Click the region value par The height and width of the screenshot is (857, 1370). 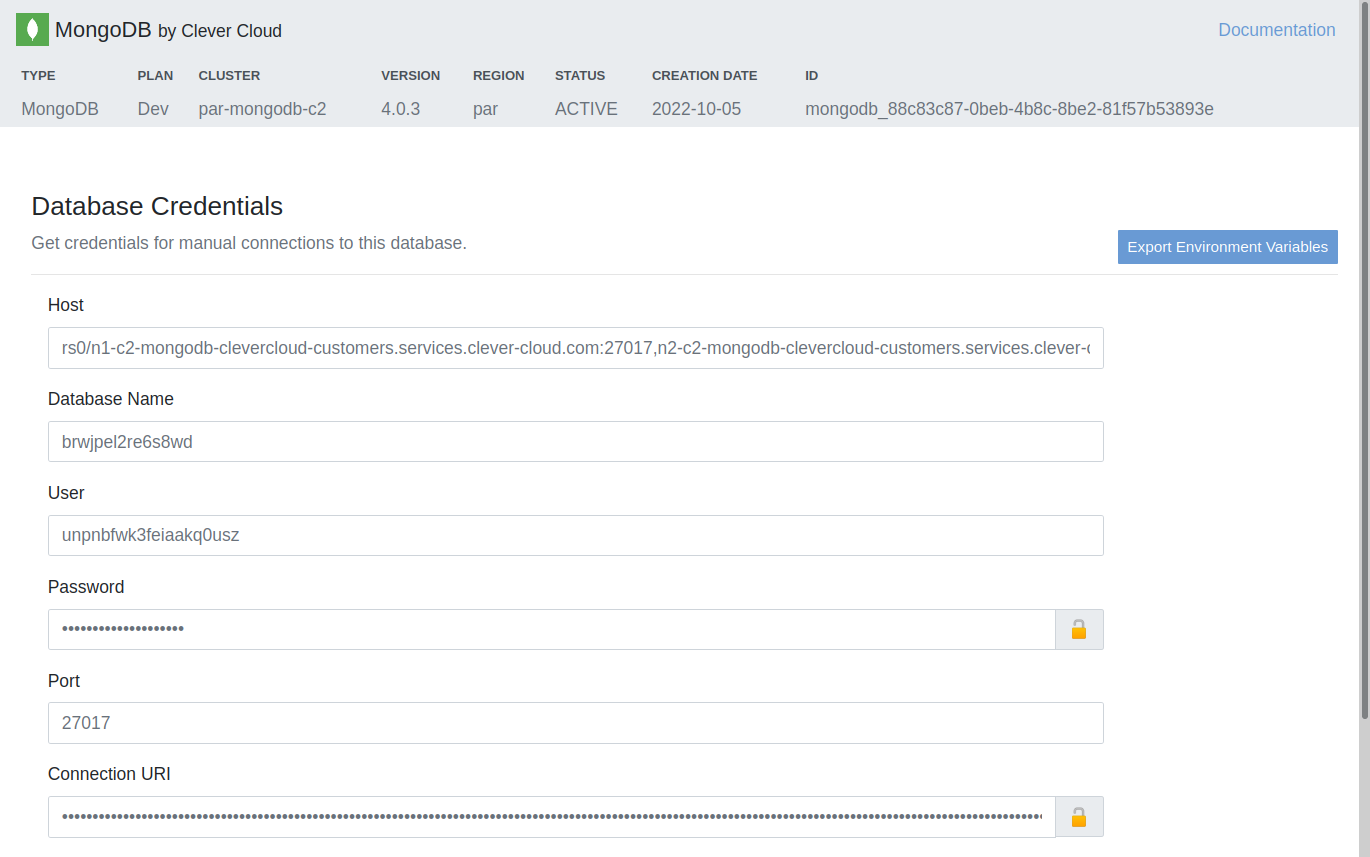[x=485, y=109]
